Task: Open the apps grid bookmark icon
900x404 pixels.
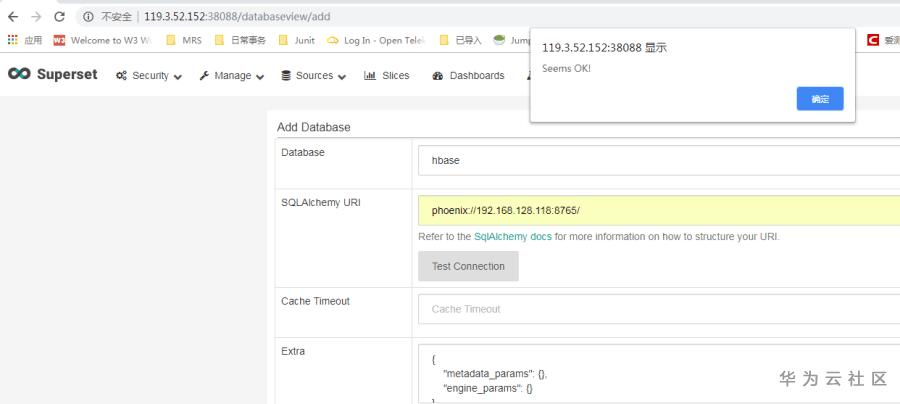Action: click(x=13, y=40)
